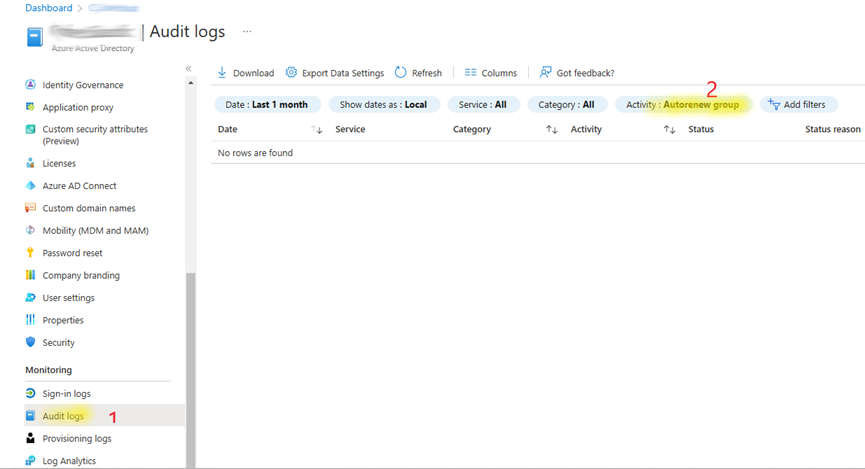
Task: Open Export Data Settings gear icon
Action: coord(291,73)
